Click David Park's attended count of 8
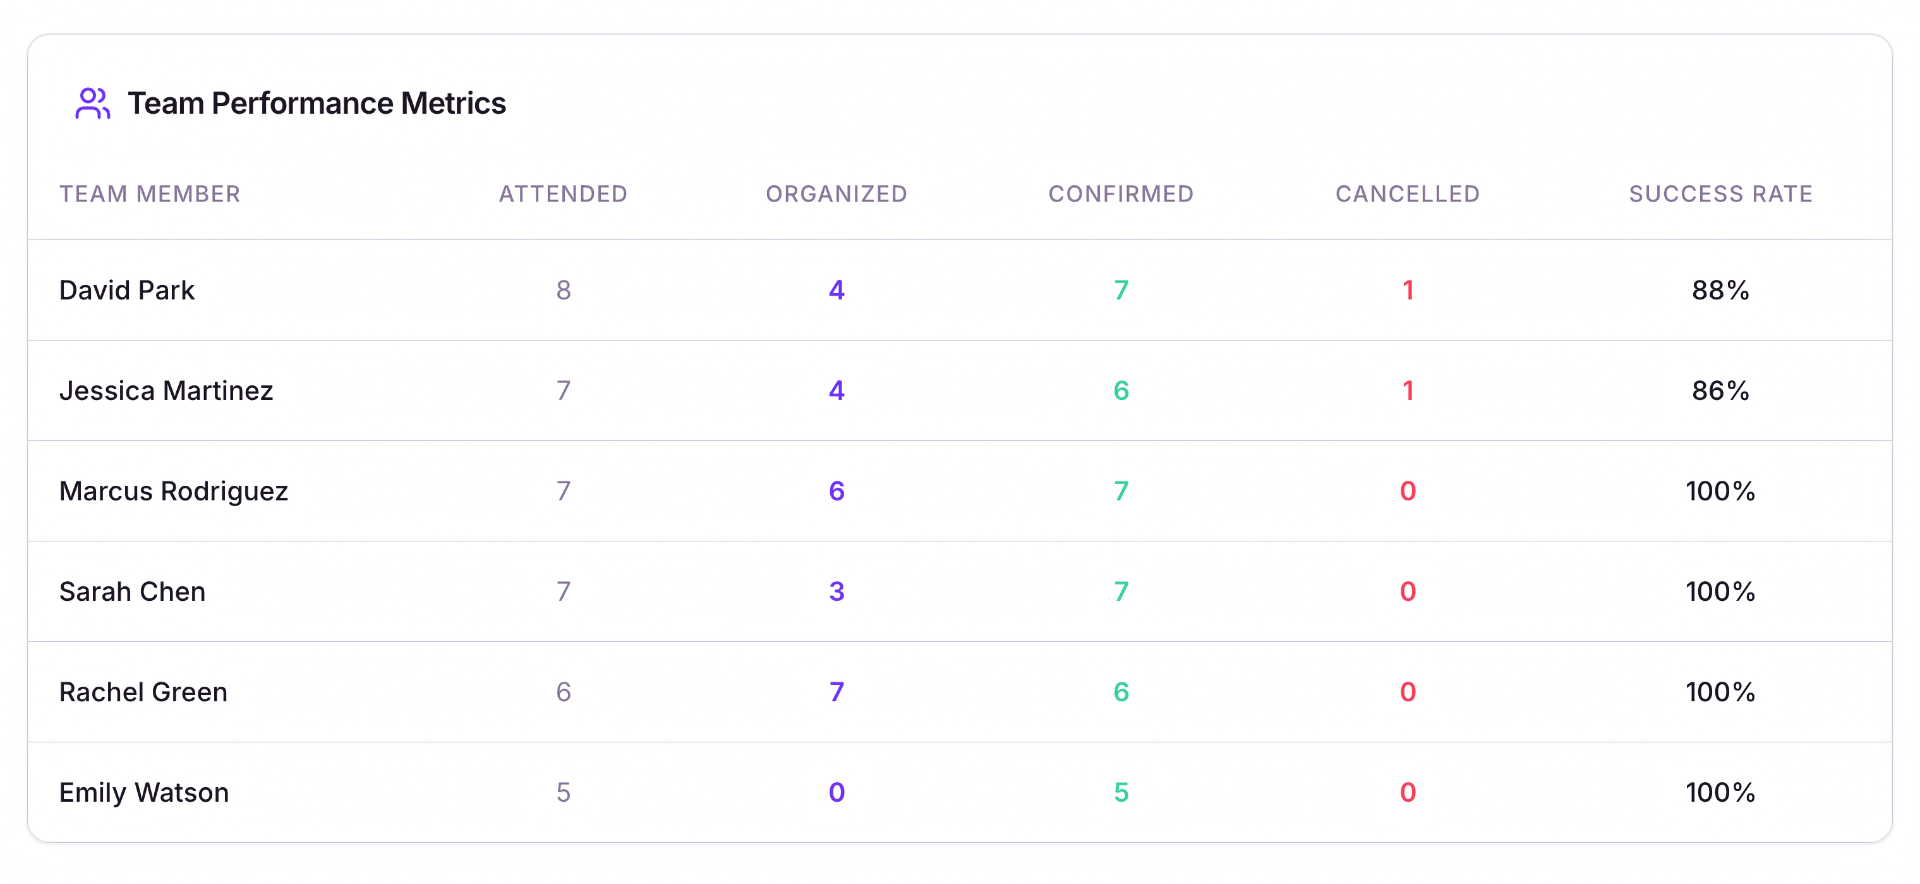This screenshot has height=884, width=1920. tap(563, 290)
